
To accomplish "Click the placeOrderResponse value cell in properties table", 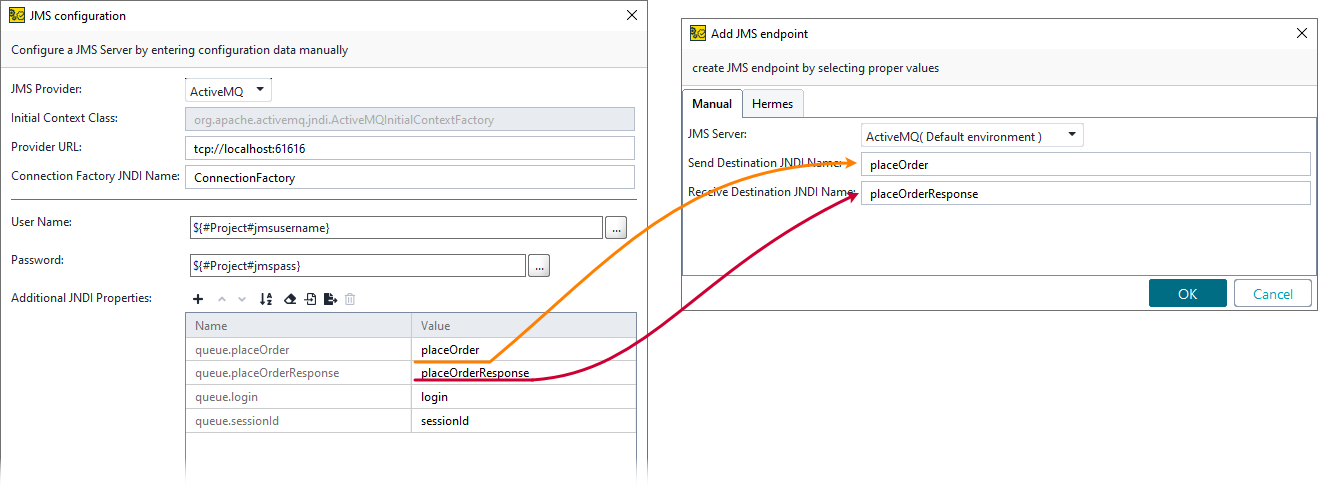I will click(x=523, y=373).
